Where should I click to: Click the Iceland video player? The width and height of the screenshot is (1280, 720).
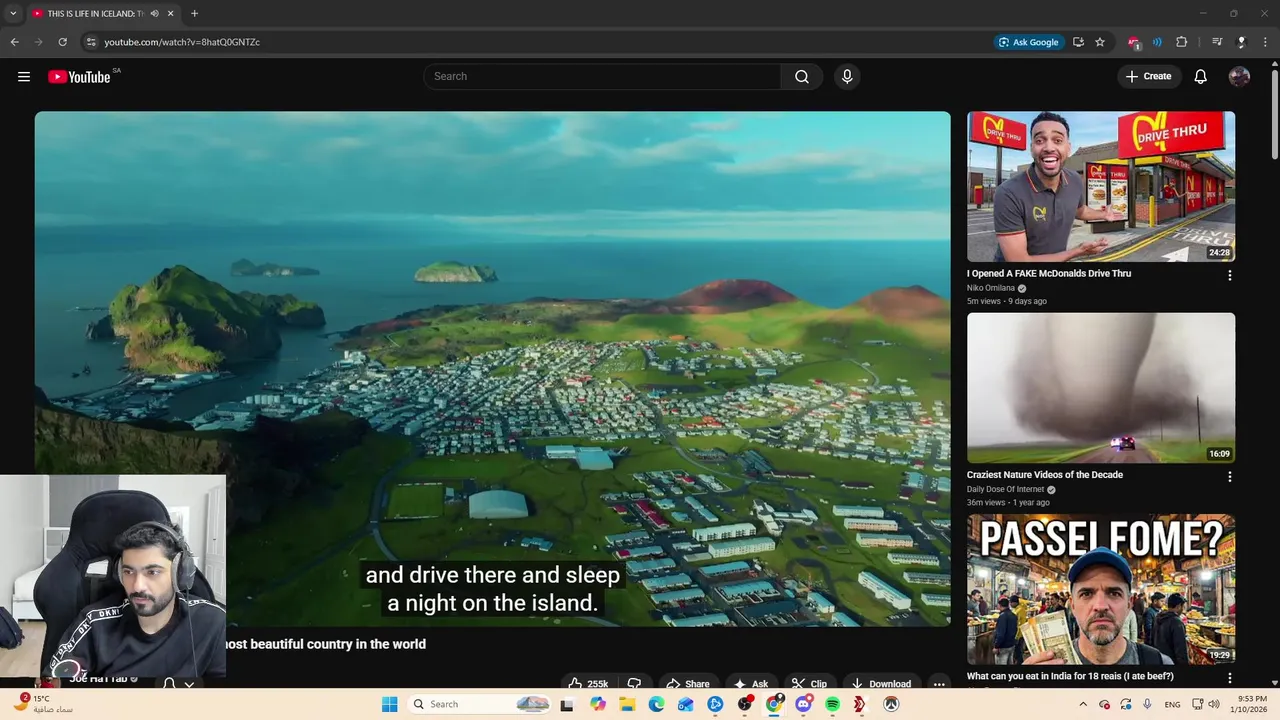pyautogui.click(x=492, y=368)
